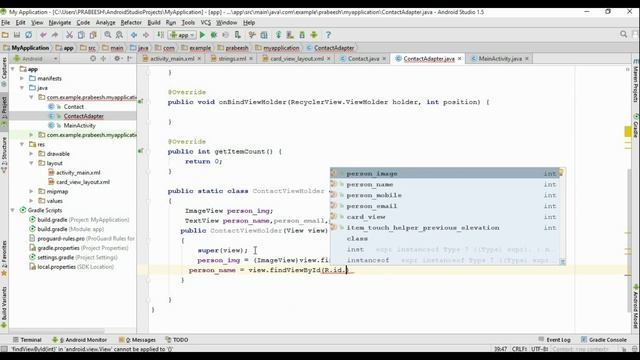The image size is (640, 360).
Task: Switch to the MainActivity.java tab
Action: [500, 59]
